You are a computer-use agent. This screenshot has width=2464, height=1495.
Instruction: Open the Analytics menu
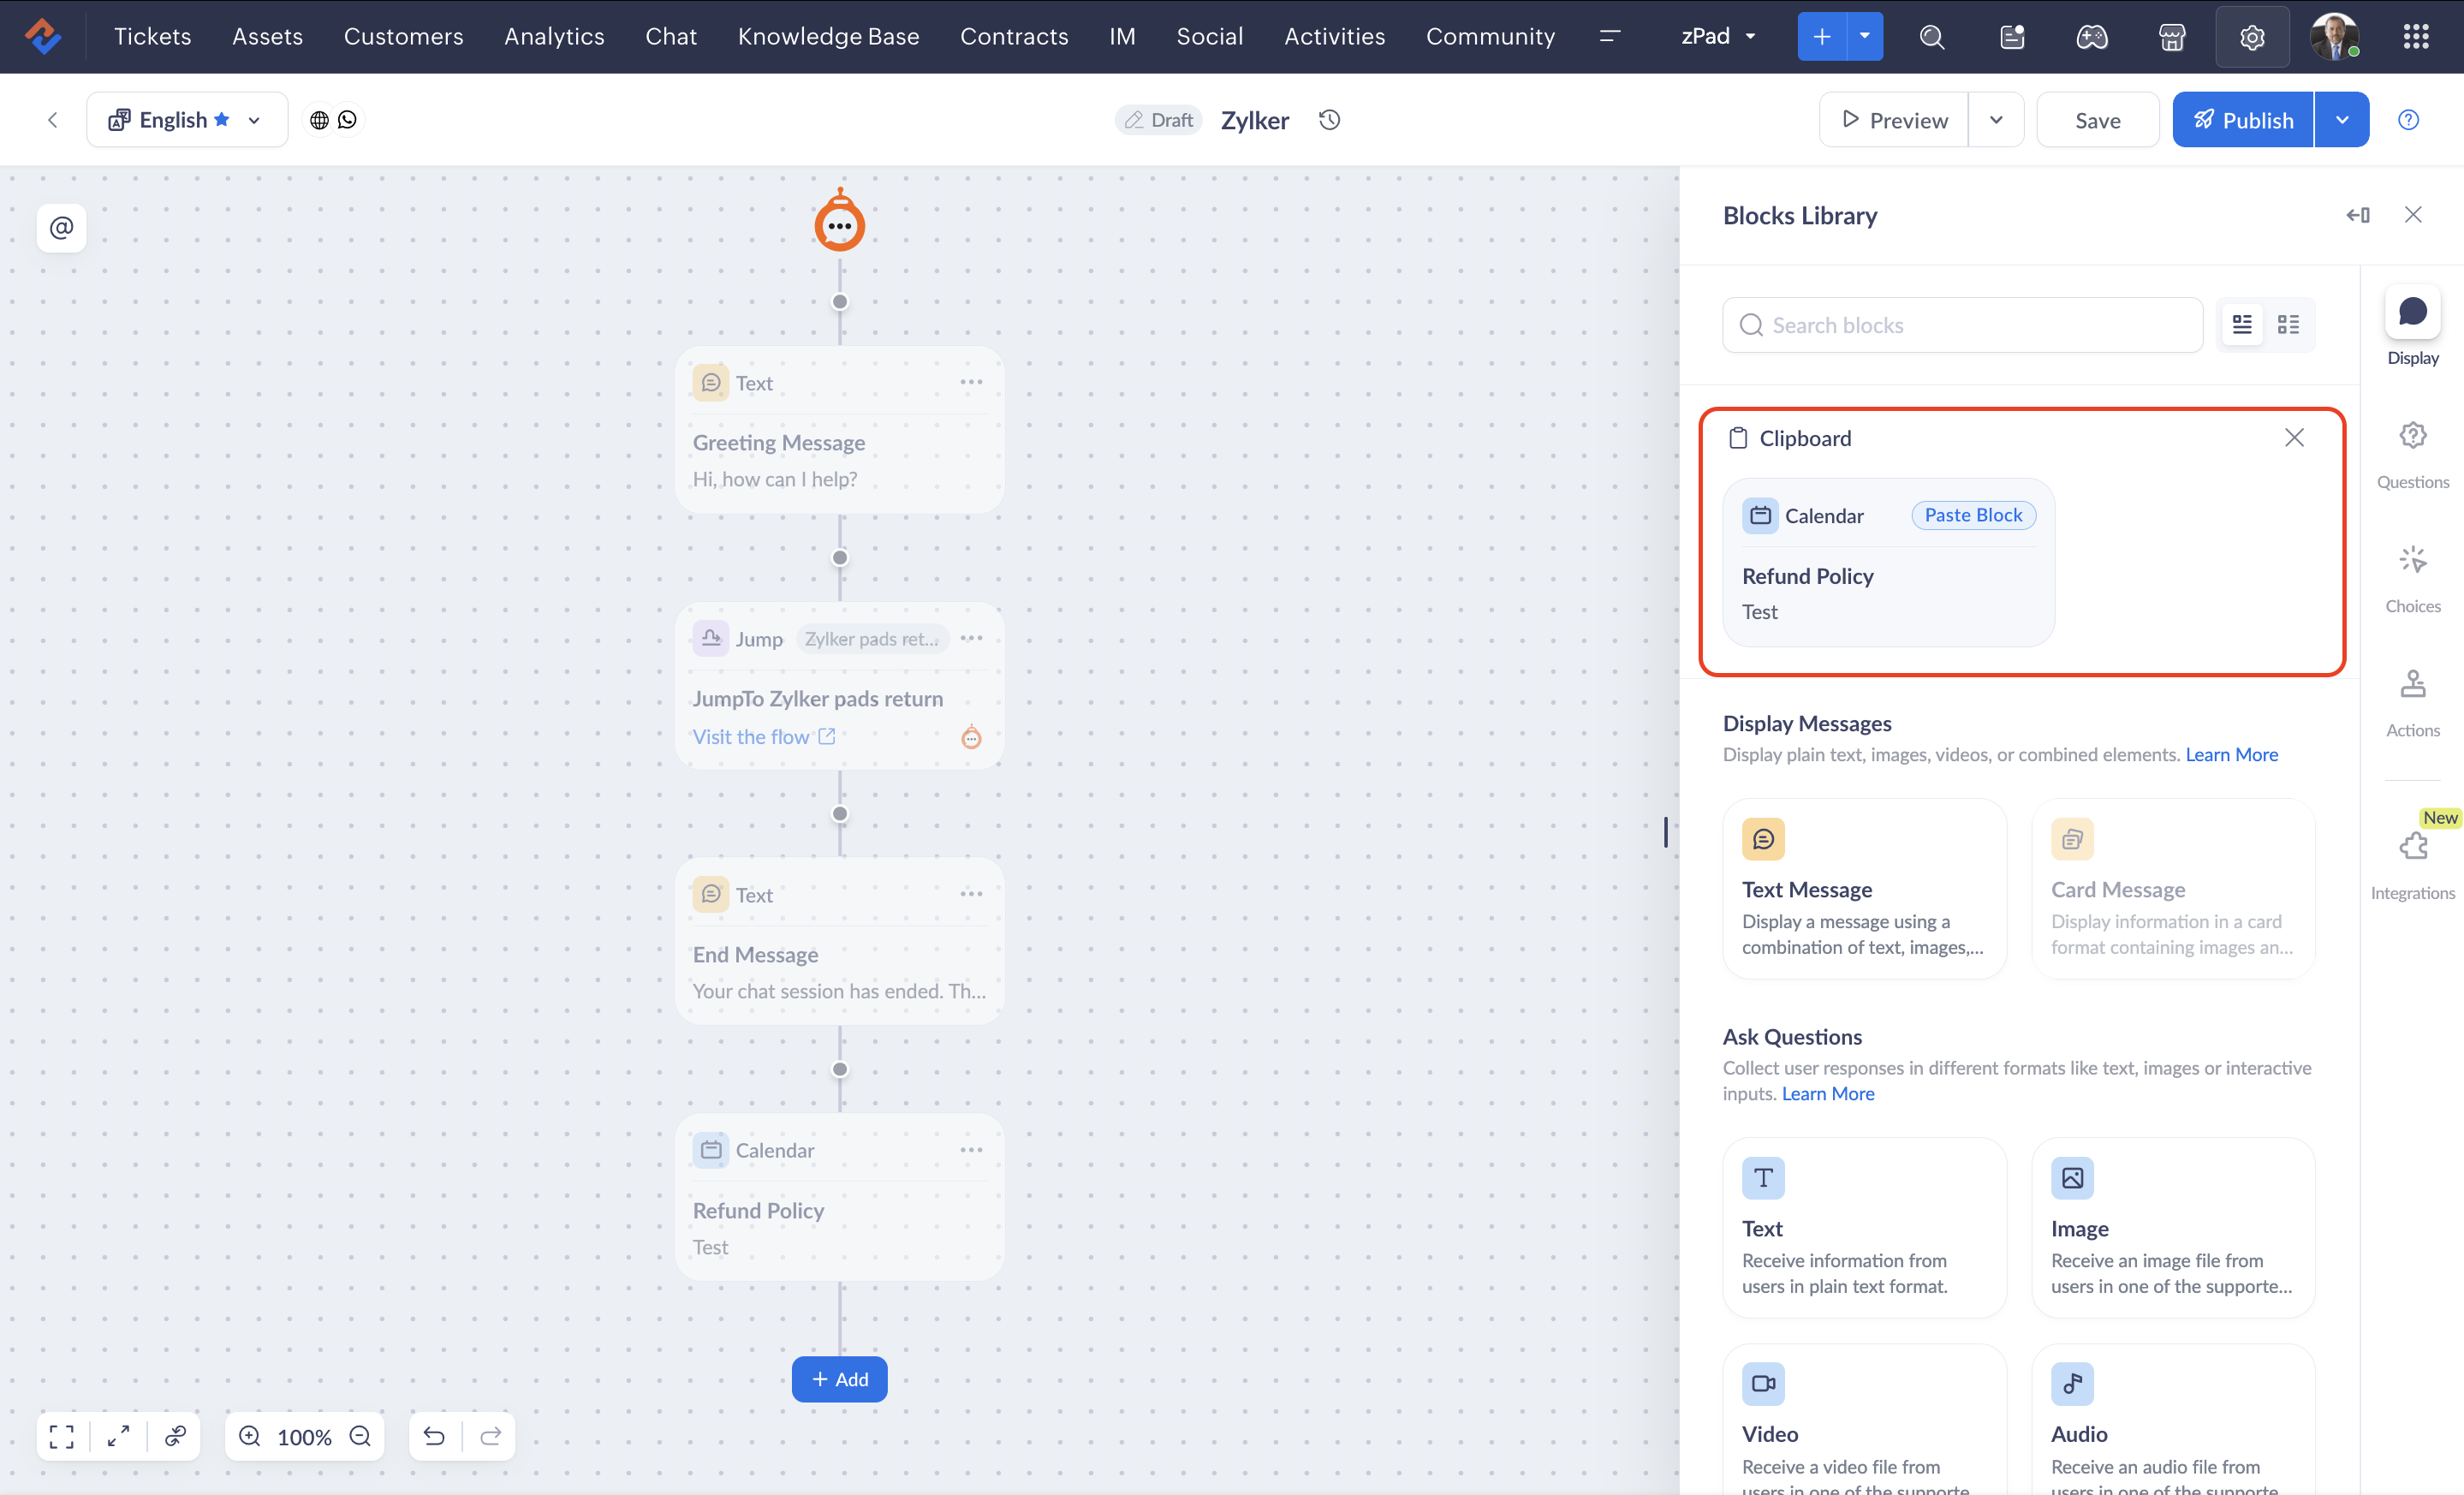(554, 37)
